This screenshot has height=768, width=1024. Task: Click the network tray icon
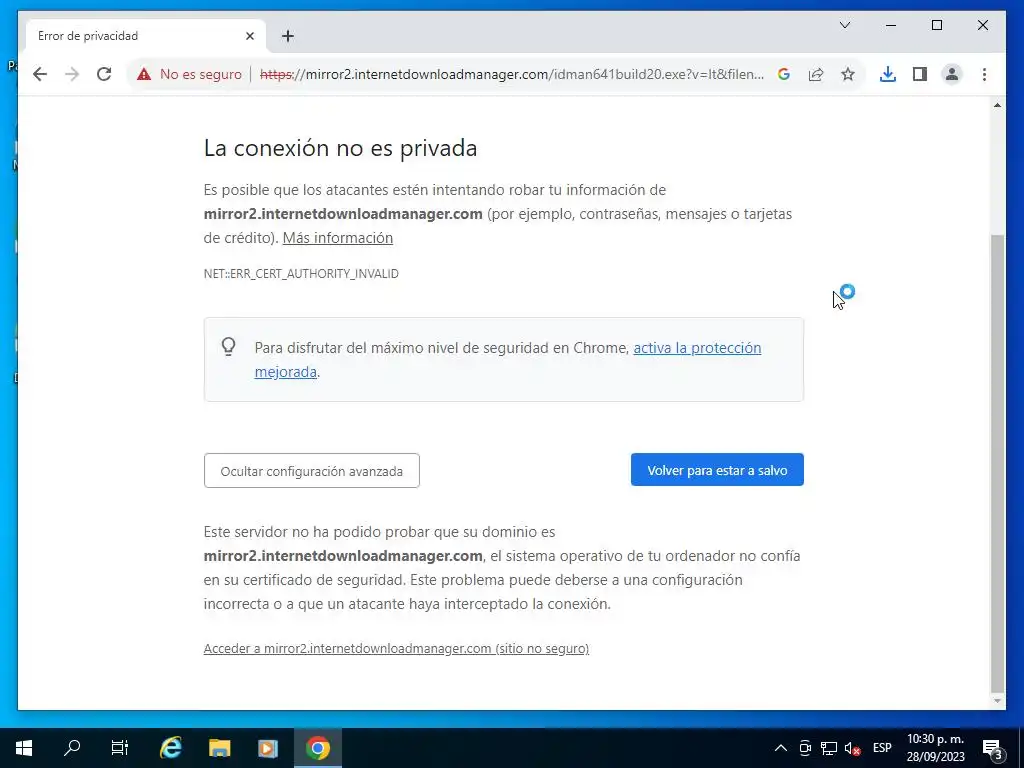point(829,748)
